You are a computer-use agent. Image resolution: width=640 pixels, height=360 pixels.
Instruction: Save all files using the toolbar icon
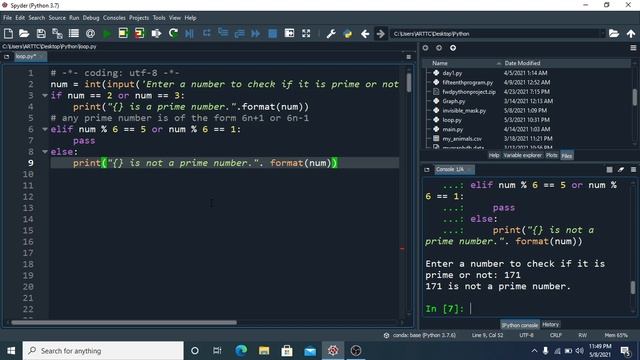pos(57,33)
